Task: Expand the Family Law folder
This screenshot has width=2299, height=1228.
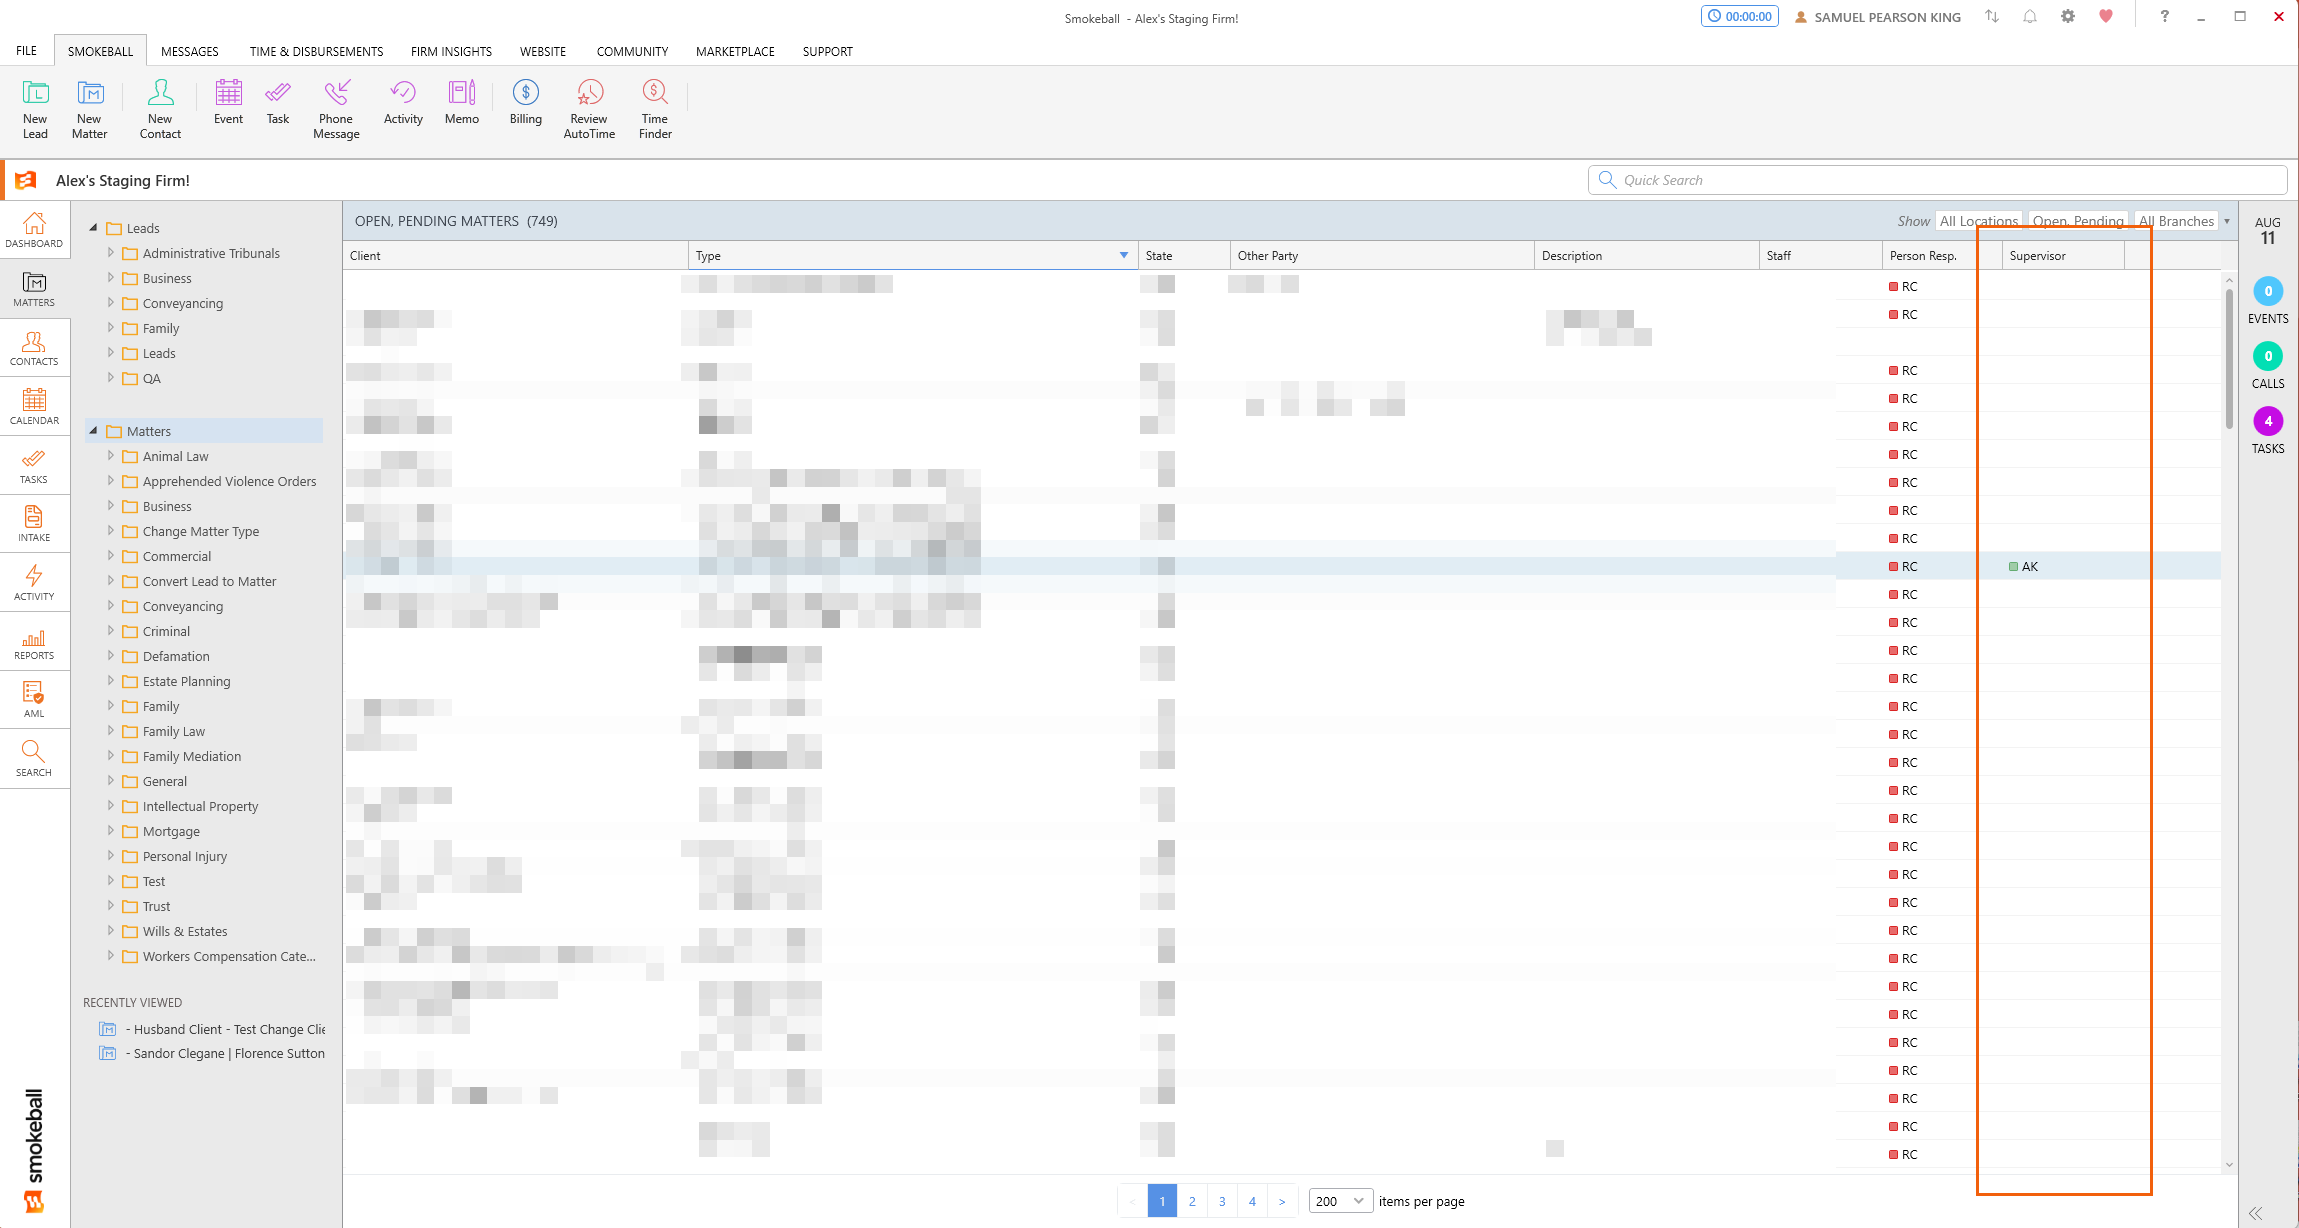Action: 110,731
